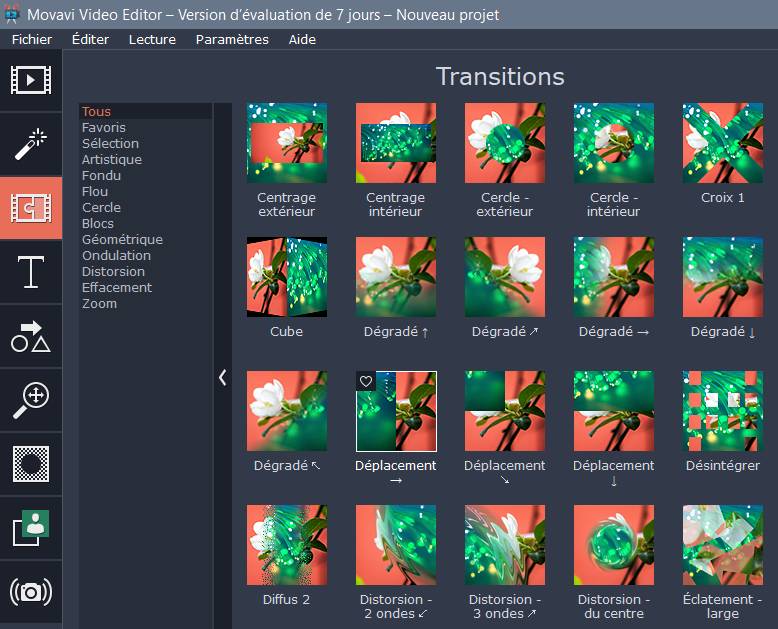Open the Stickers and shapes tab
Image resolution: width=778 pixels, height=629 pixels.
coord(31,336)
